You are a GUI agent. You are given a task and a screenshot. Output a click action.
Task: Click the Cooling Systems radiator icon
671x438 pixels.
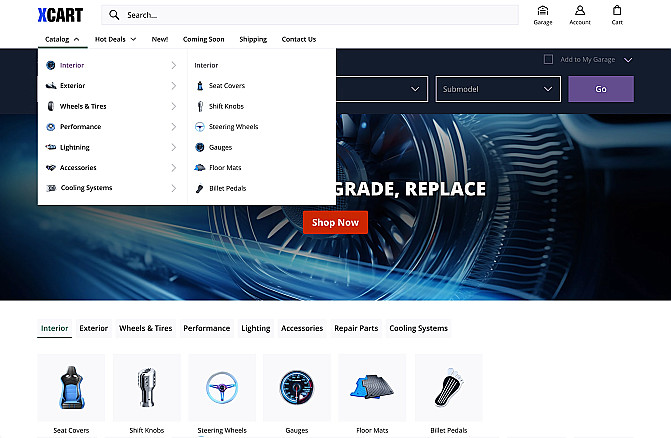(51, 188)
